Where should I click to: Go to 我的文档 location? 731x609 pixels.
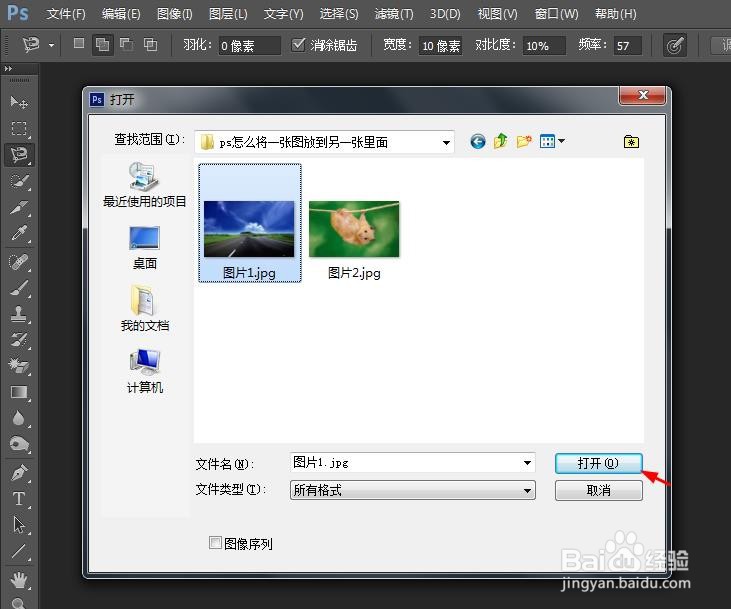(x=145, y=308)
